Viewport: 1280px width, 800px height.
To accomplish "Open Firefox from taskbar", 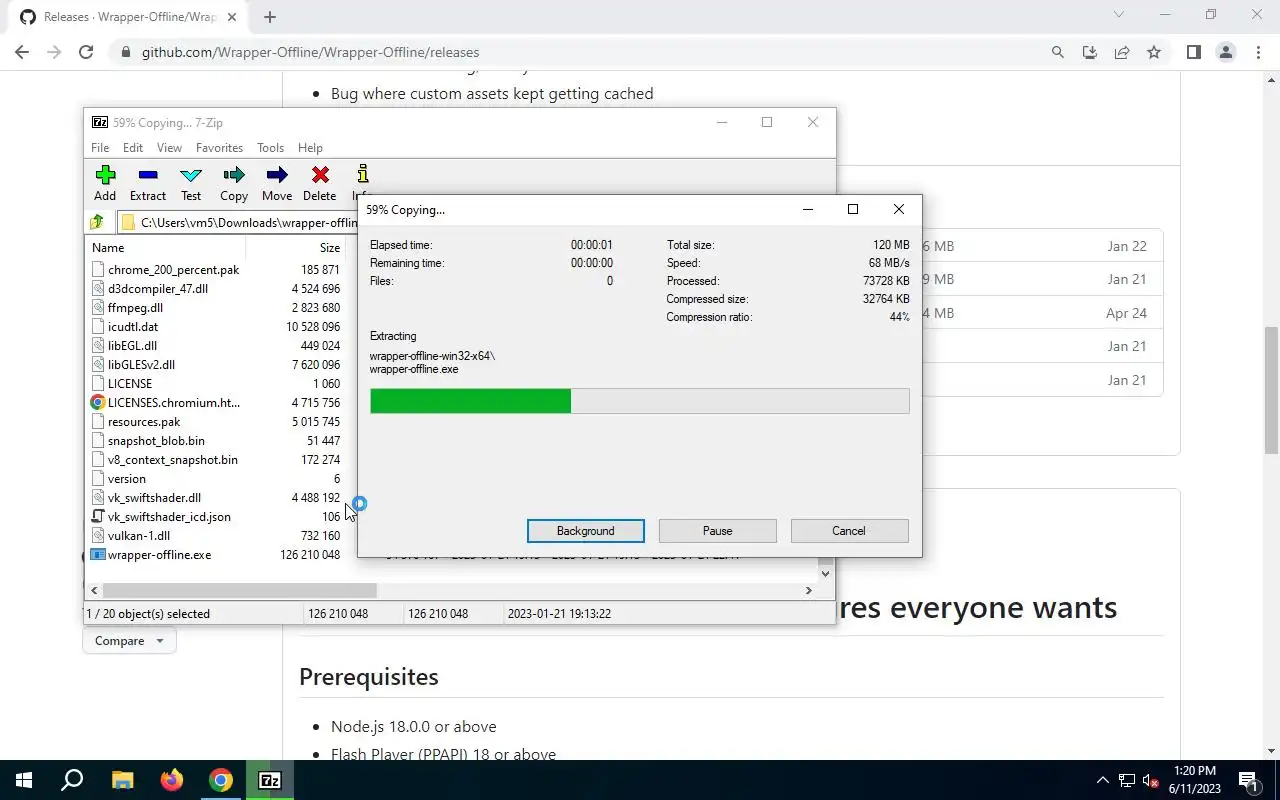I will tap(172, 780).
